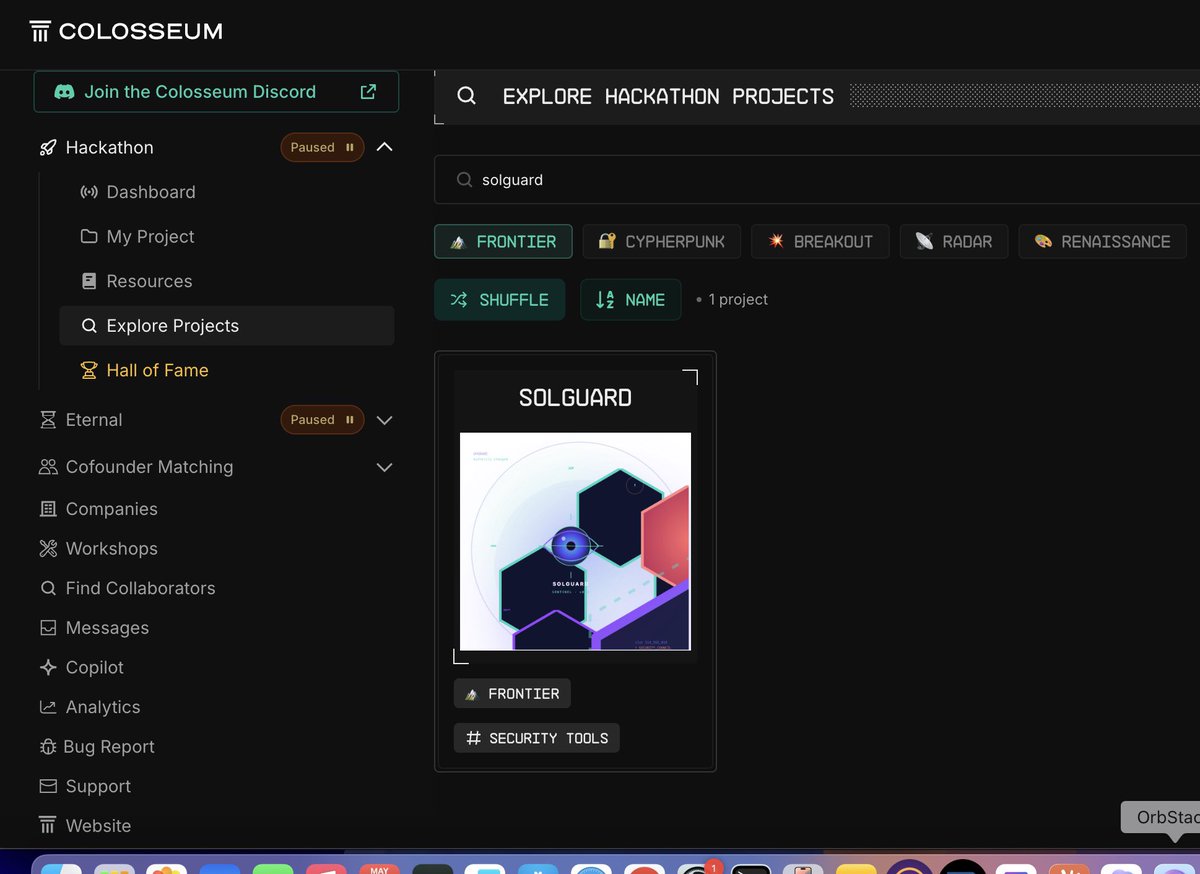Join the Colosseum Discord
This screenshot has height=874, width=1200.
tap(216, 92)
